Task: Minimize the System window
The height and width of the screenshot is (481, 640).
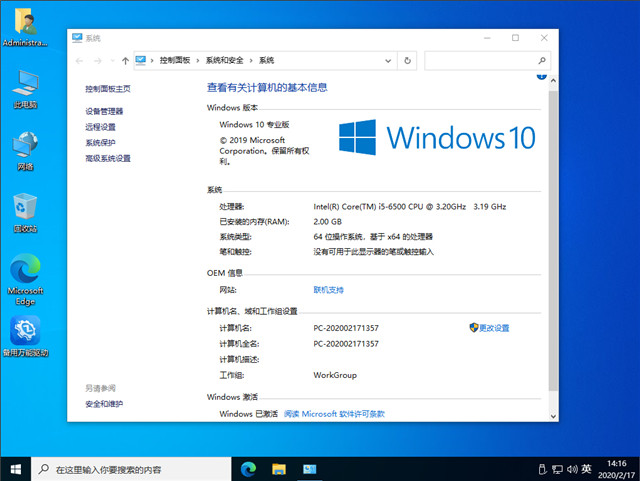Action: point(487,38)
